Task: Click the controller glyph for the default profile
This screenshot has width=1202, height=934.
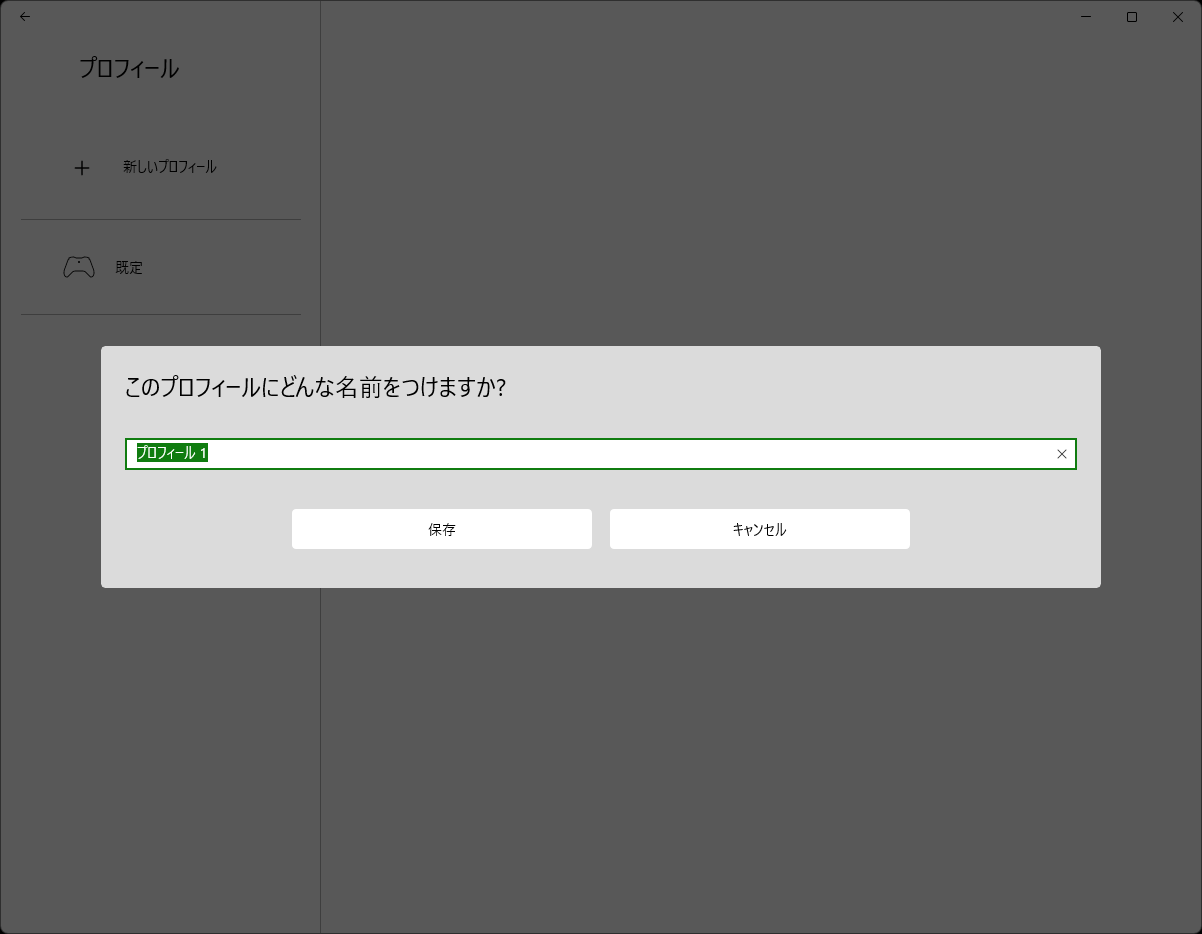Action: click(80, 266)
